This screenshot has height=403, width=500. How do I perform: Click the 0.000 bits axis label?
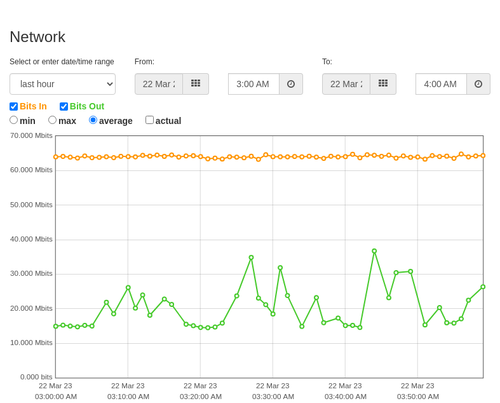[x=36, y=377]
